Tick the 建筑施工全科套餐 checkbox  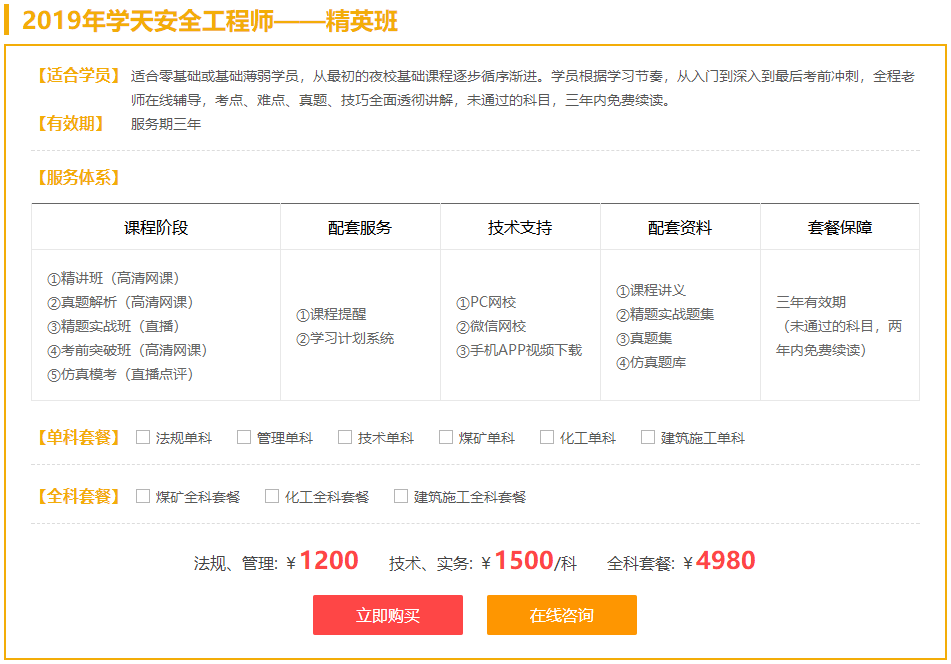(x=401, y=496)
